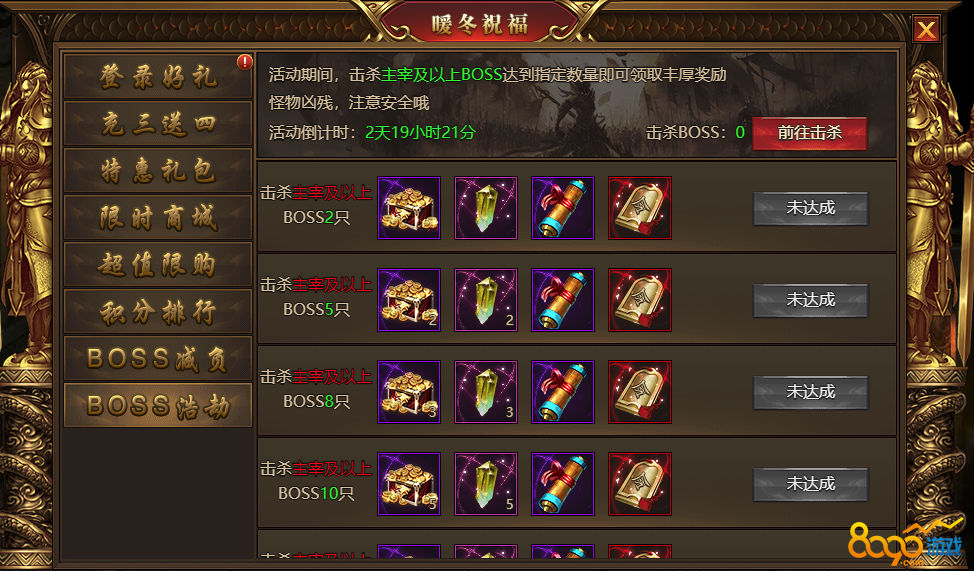Switch to the 充三送四 tab
The height and width of the screenshot is (571, 974).
(x=158, y=124)
